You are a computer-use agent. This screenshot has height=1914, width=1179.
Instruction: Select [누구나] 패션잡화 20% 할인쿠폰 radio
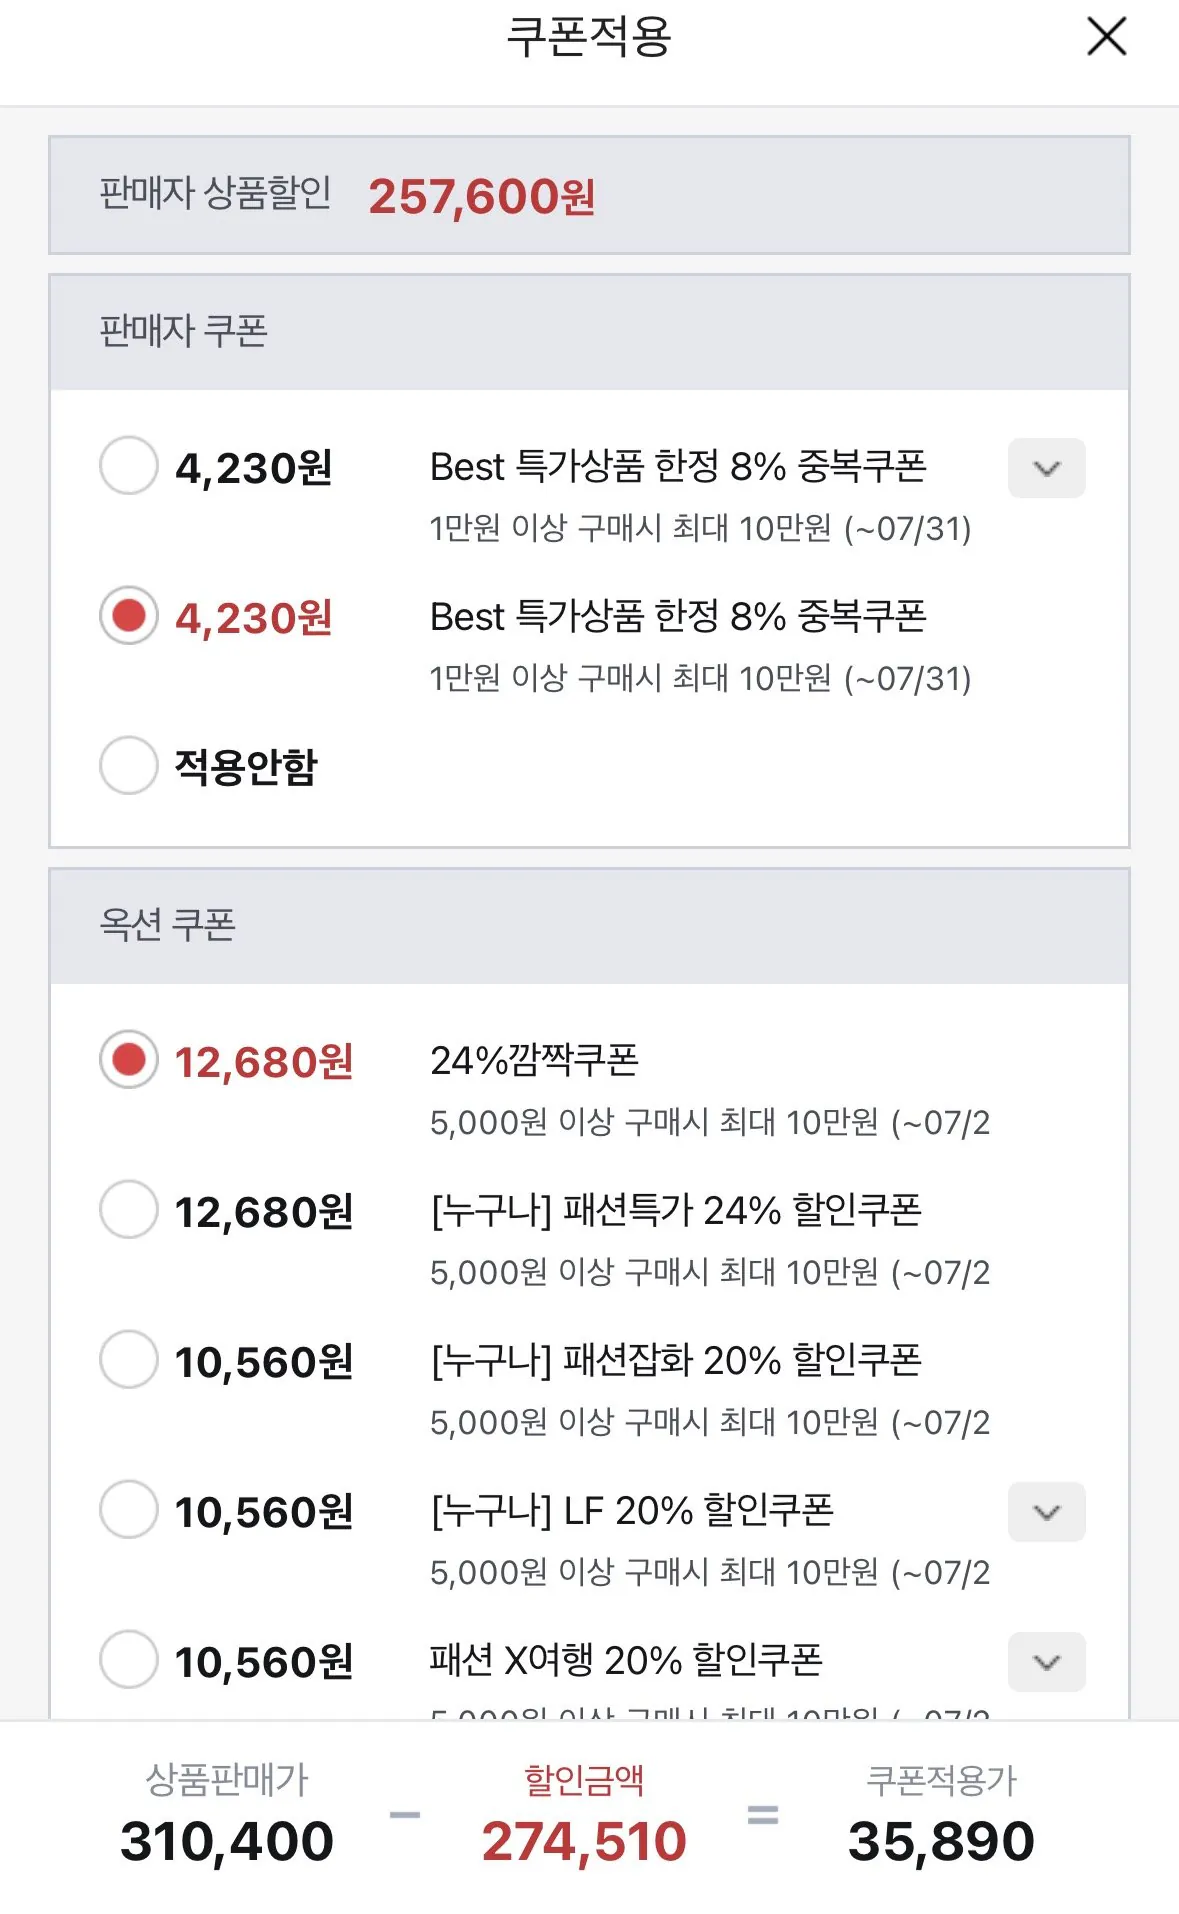click(129, 1360)
